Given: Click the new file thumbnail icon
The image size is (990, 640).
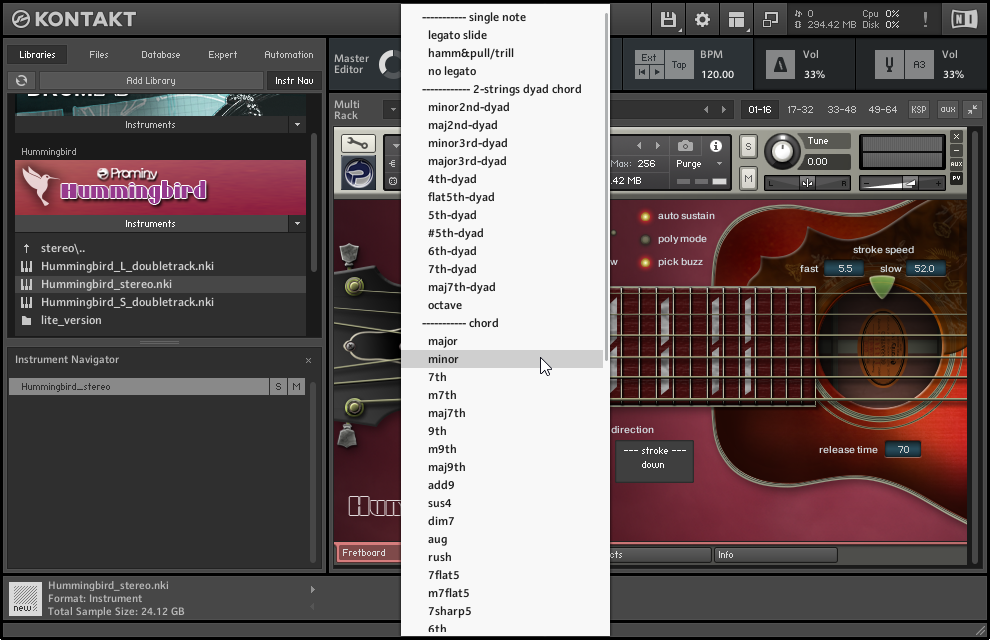Looking at the screenshot, I should click(x=25, y=598).
